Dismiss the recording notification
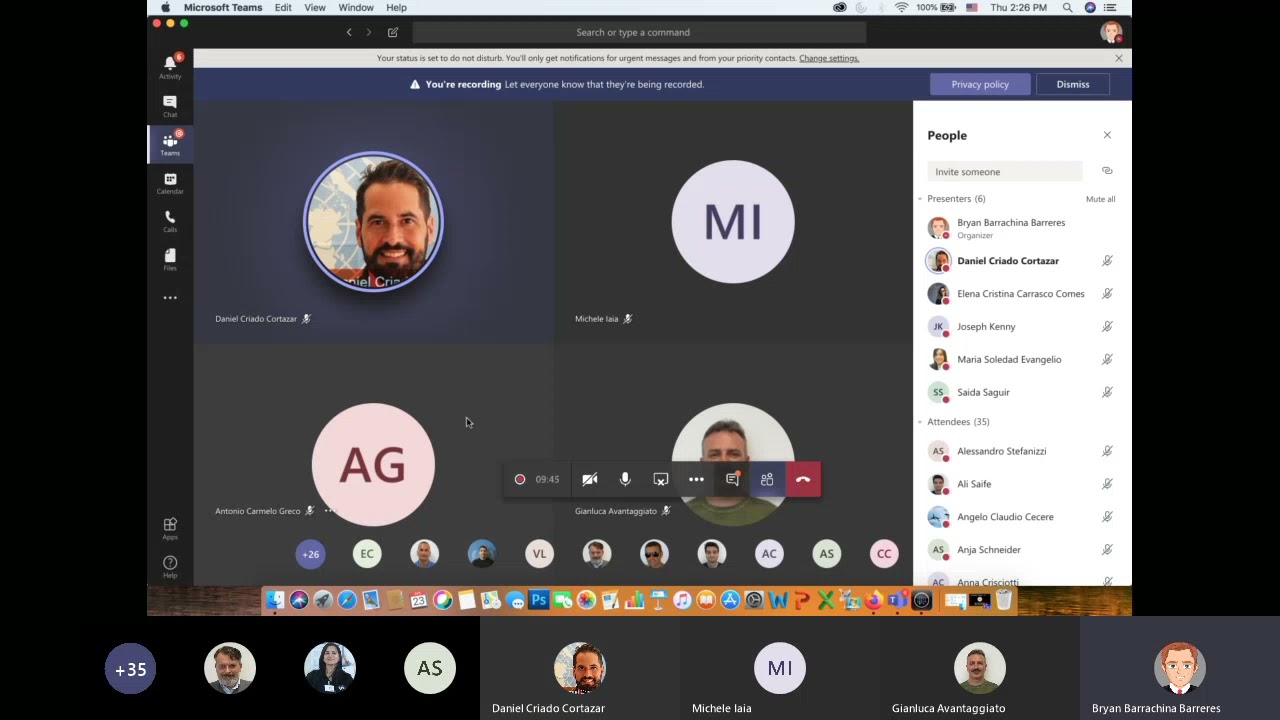 (x=1073, y=84)
